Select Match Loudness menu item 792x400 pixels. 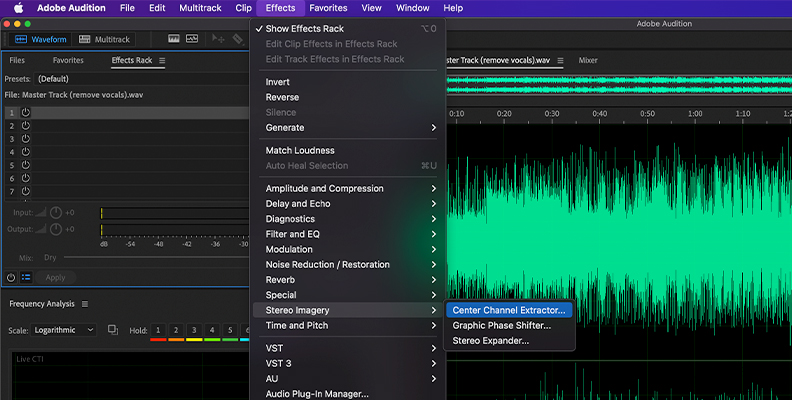348,151
